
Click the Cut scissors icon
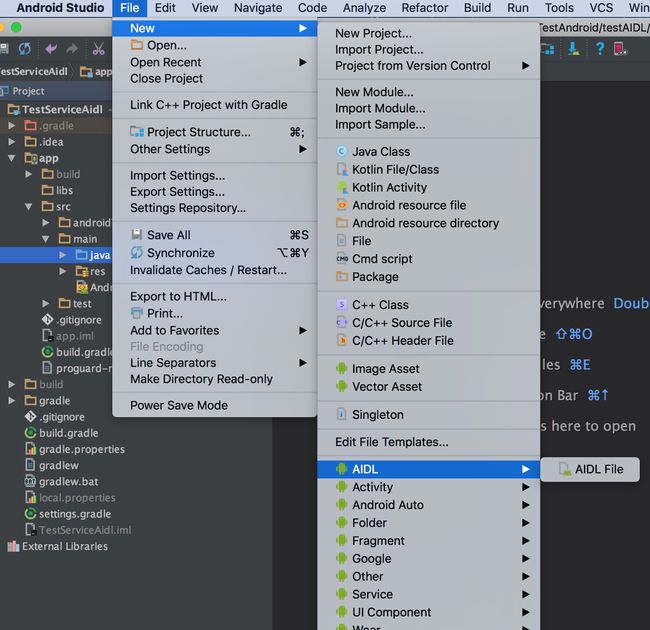click(x=98, y=49)
